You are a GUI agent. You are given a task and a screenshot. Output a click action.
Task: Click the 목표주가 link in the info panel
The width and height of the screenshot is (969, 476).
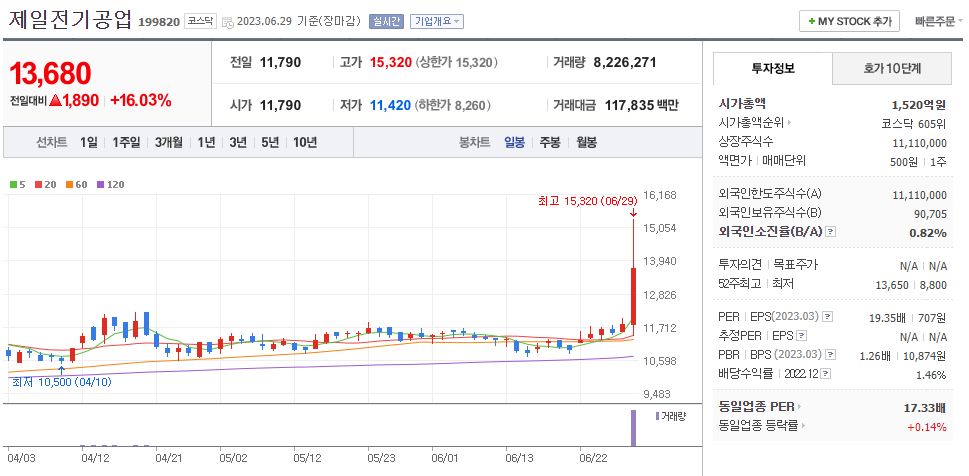pos(795,265)
